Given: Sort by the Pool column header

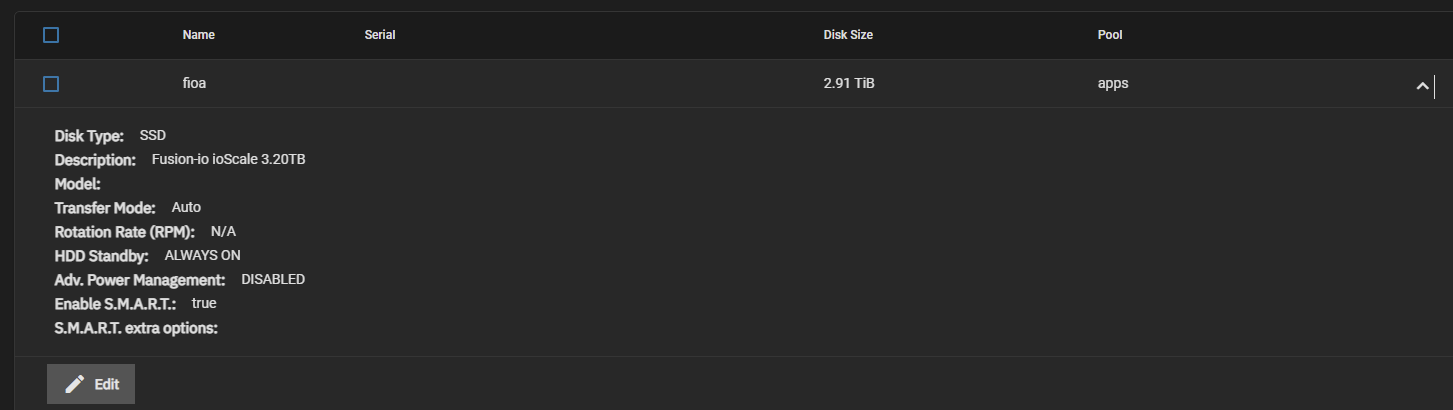Looking at the screenshot, I should tap(1110, 35).
